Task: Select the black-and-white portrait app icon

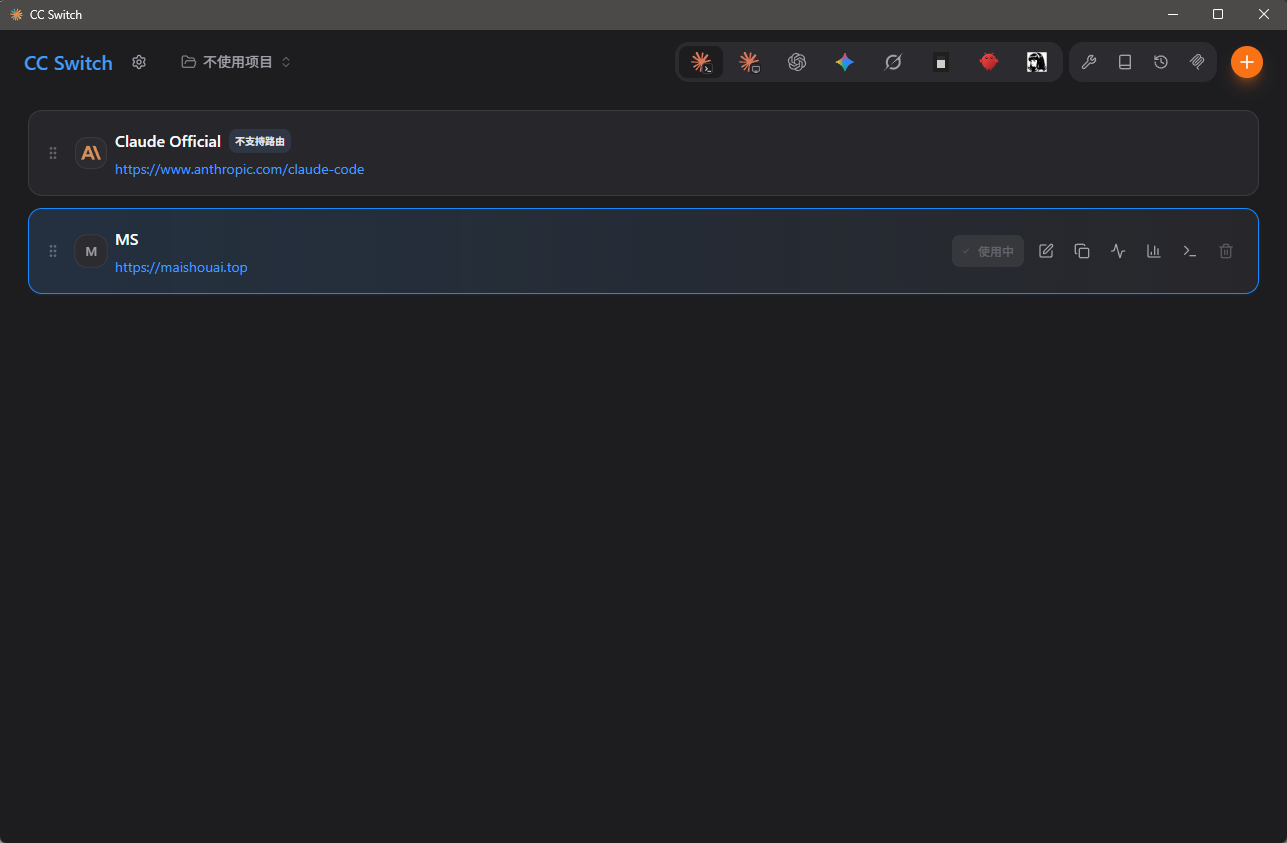Action: click(1037, 62)
